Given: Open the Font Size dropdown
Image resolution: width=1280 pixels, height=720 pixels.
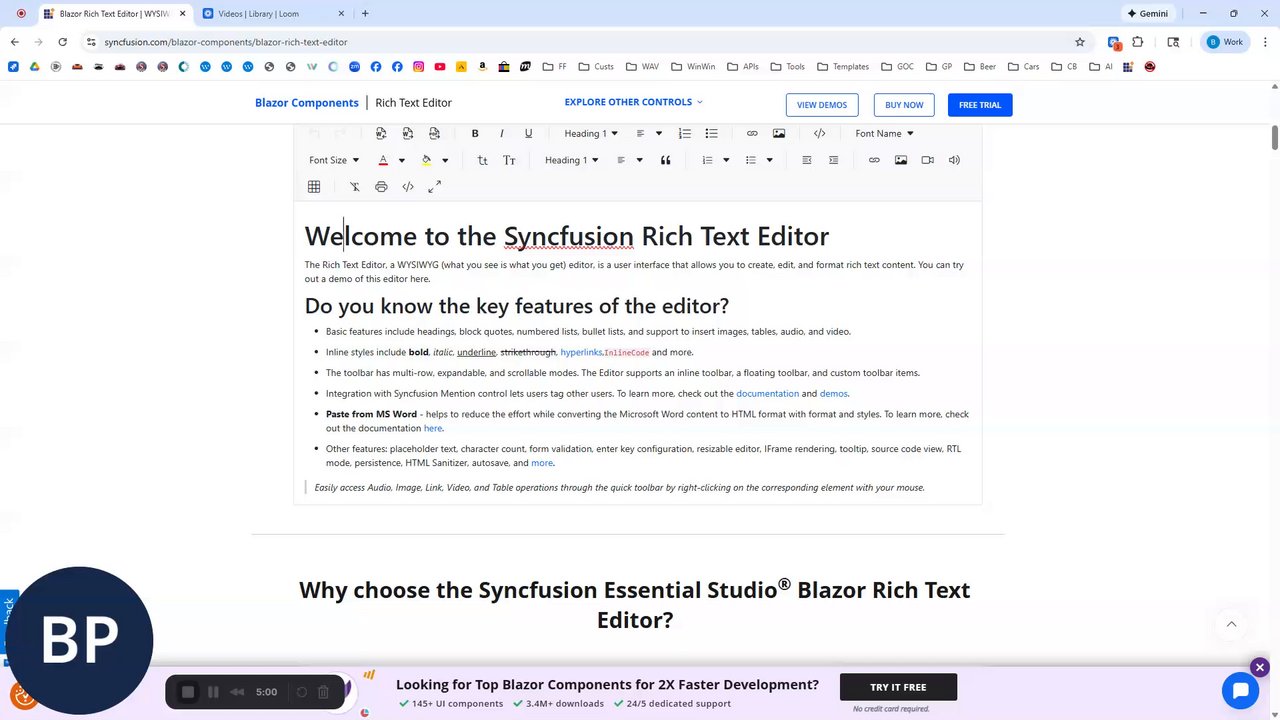Looking at the screenshot, I should (333, 160).
